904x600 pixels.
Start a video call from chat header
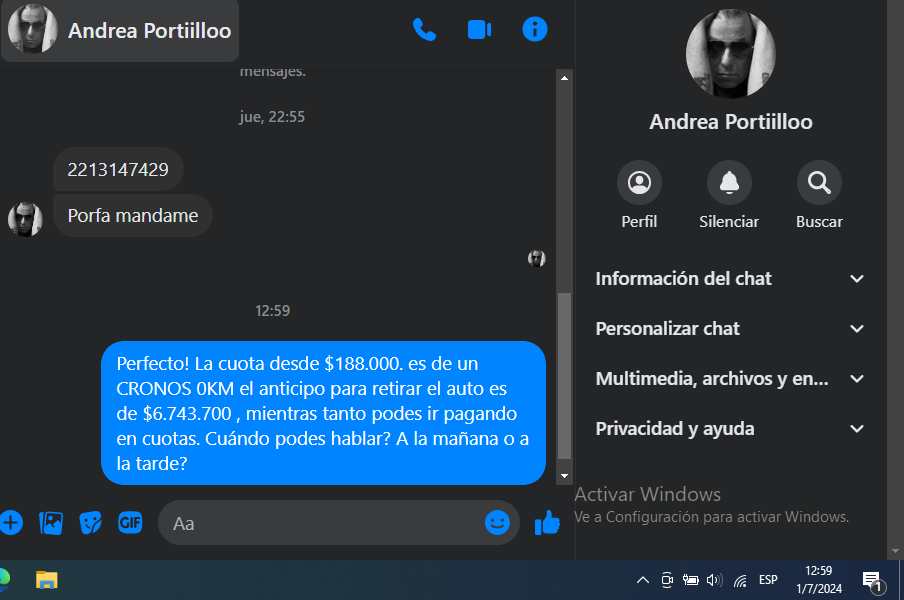(x=479, y=30)
